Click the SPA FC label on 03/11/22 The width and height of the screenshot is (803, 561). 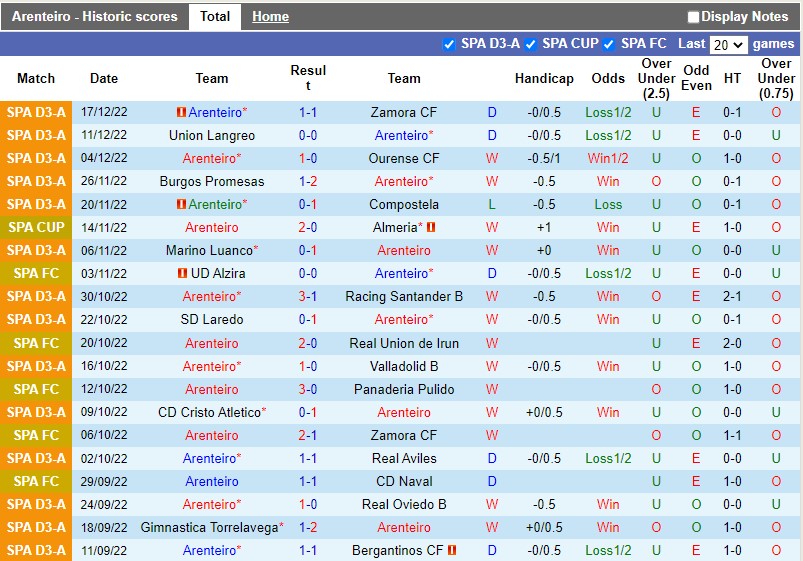(x=36, y=273)
